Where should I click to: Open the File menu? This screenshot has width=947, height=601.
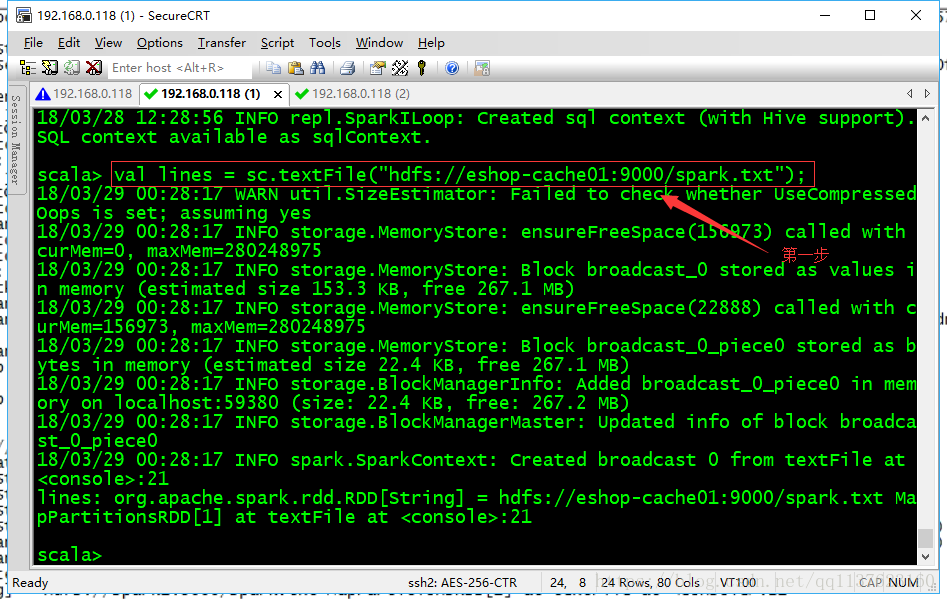33,43
